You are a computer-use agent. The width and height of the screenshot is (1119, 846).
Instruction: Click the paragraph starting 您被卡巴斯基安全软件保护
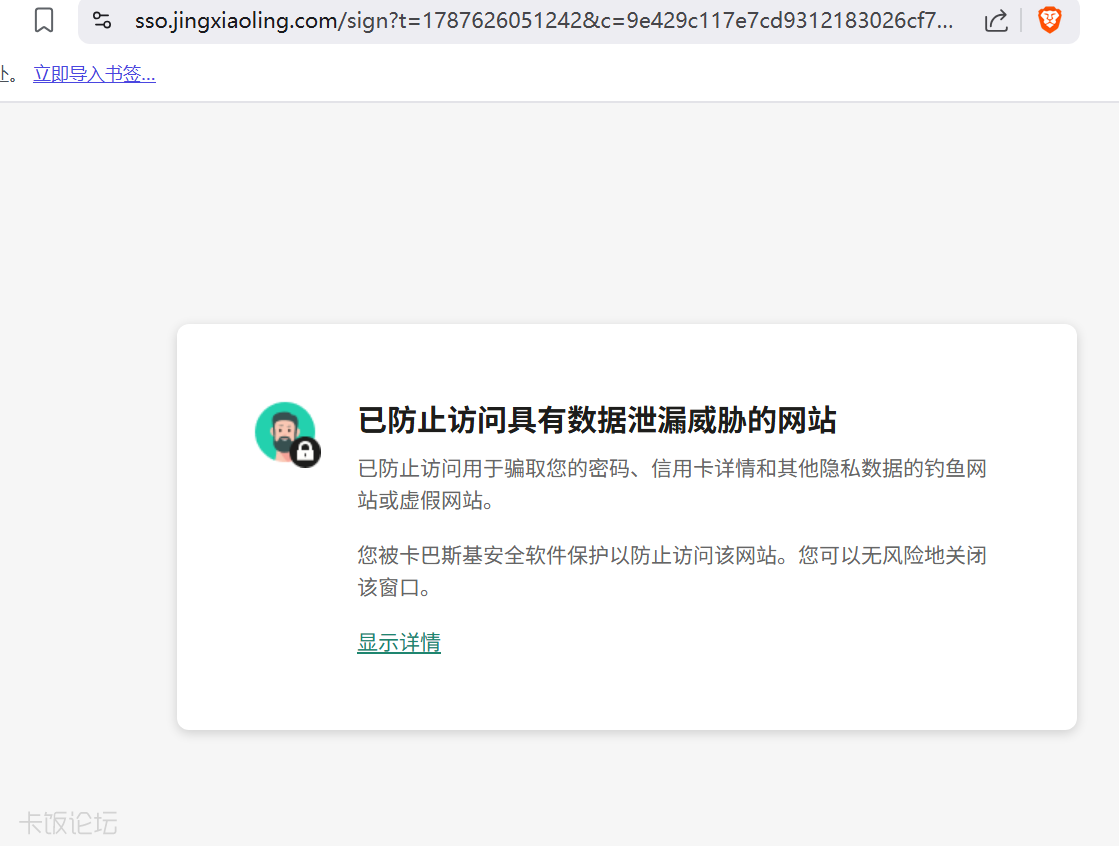[672, 571]
